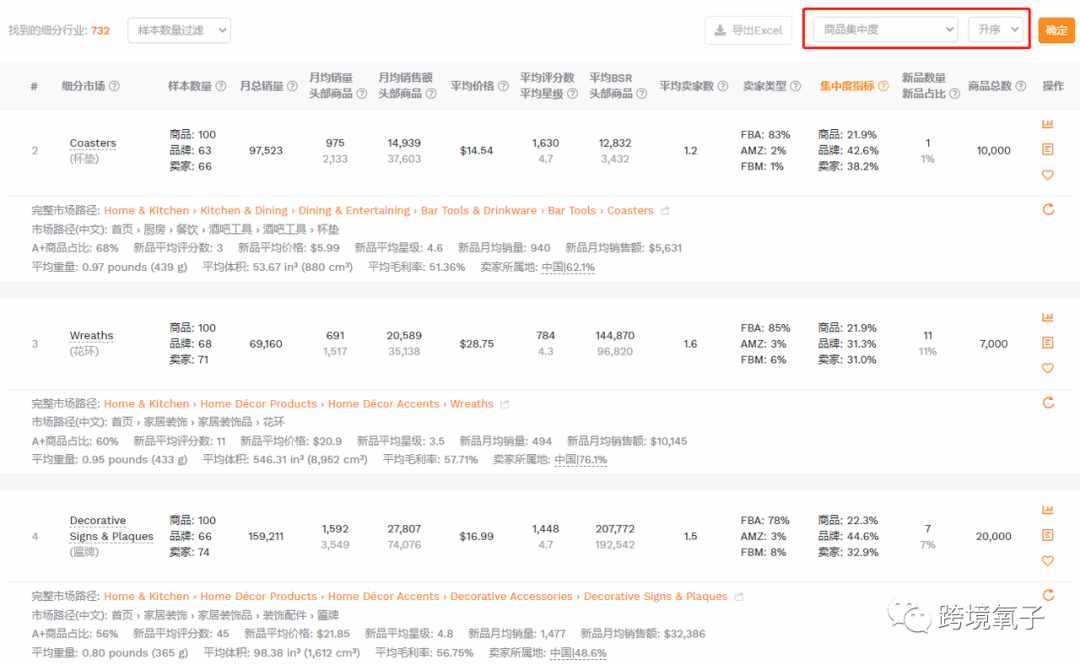This screenshot has width=1080, height=665.
Task: Open Decorative Accessories path link
Action: tap(511, 597)
